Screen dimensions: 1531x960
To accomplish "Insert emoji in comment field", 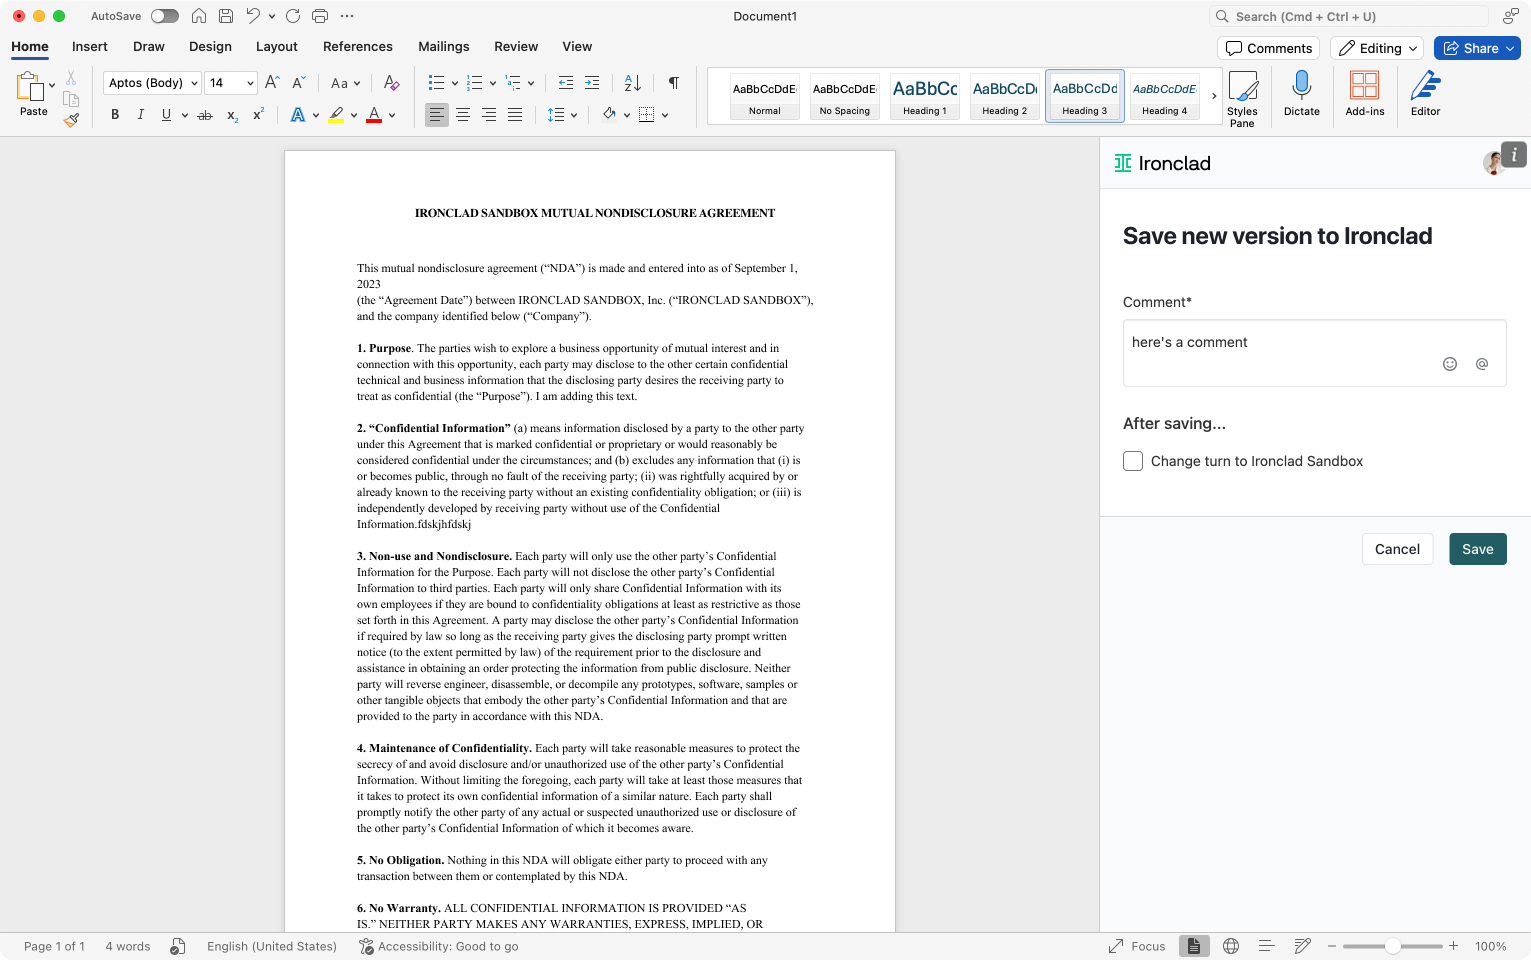I will coord(1450,364).
